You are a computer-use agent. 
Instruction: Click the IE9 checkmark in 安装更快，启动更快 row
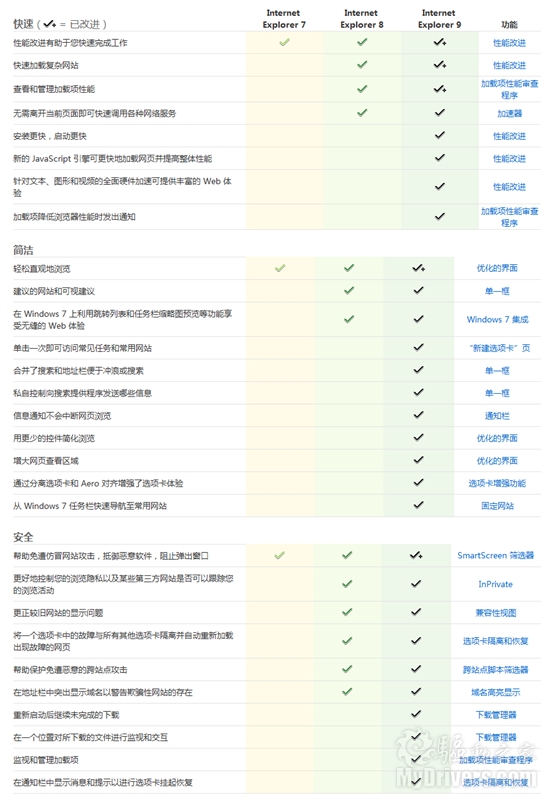click(x=440, y=135)
